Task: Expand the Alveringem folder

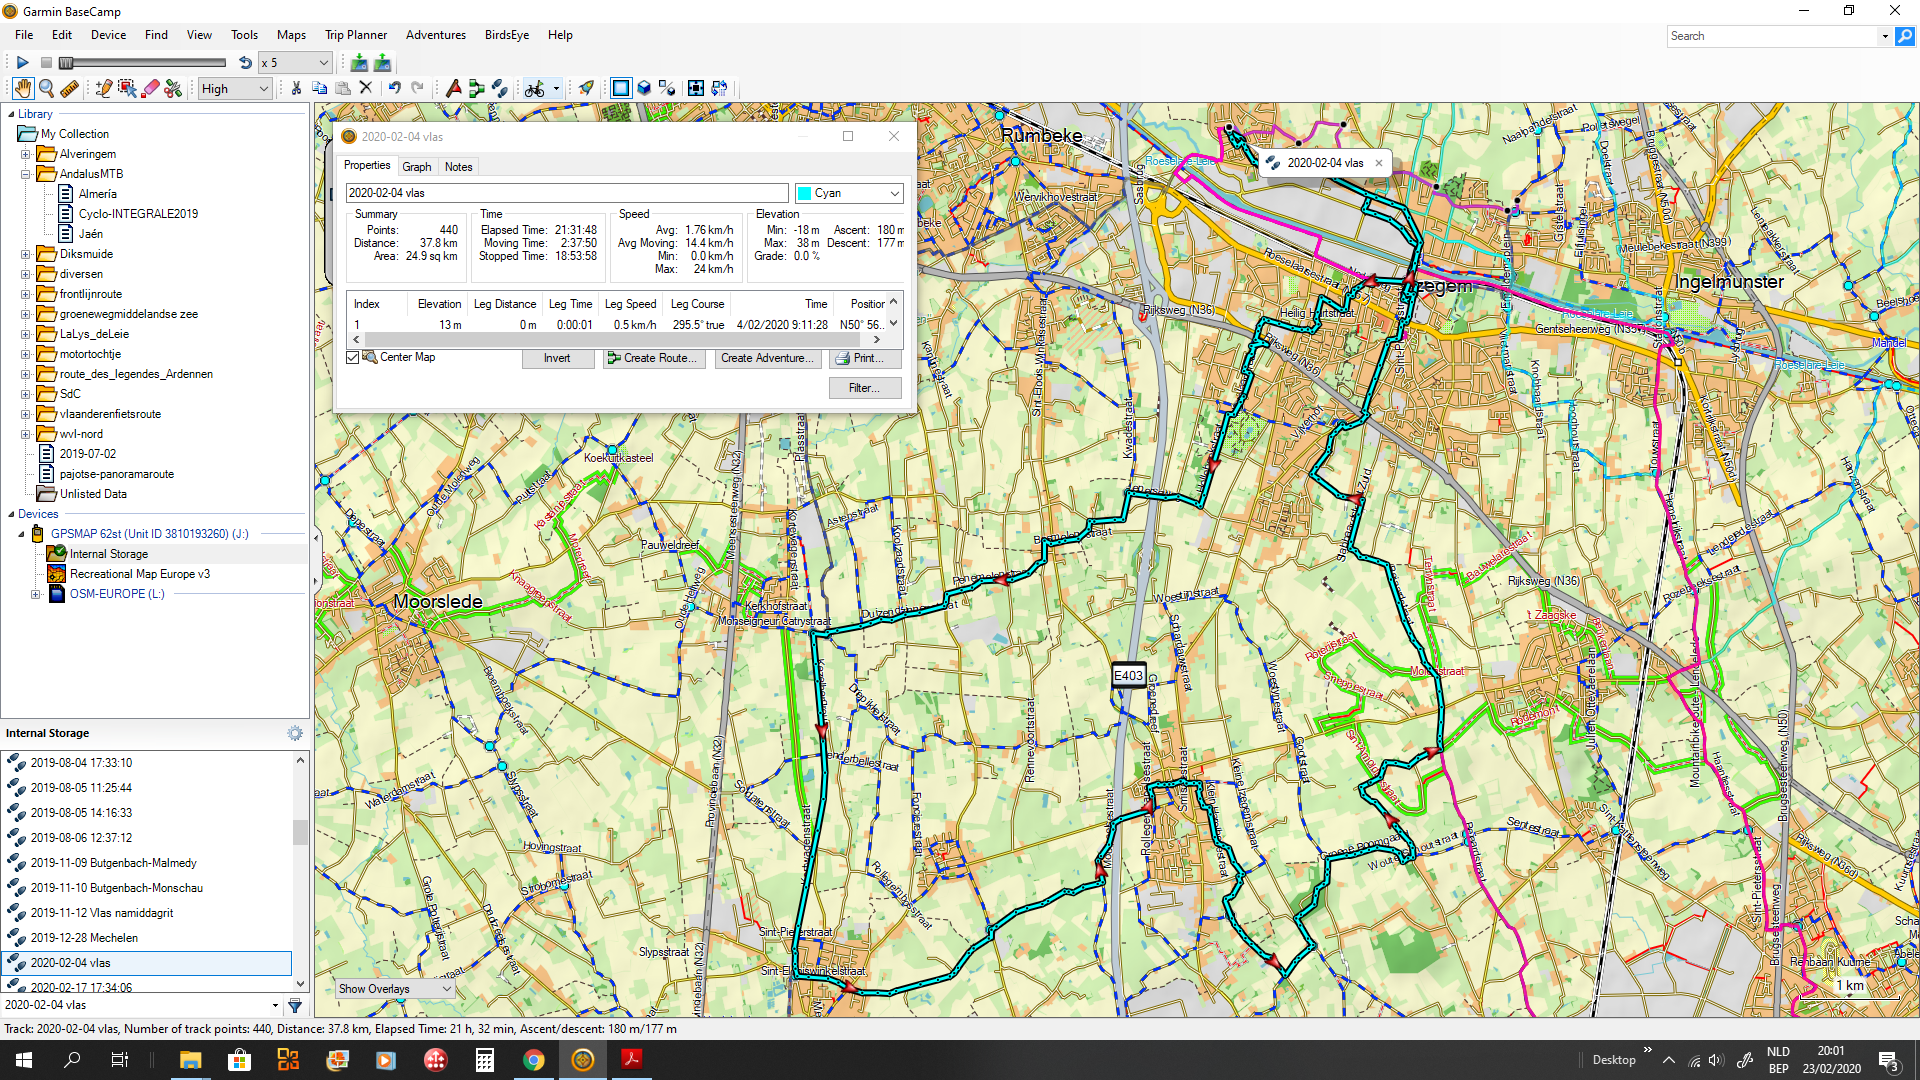Action: coord(26,154)
